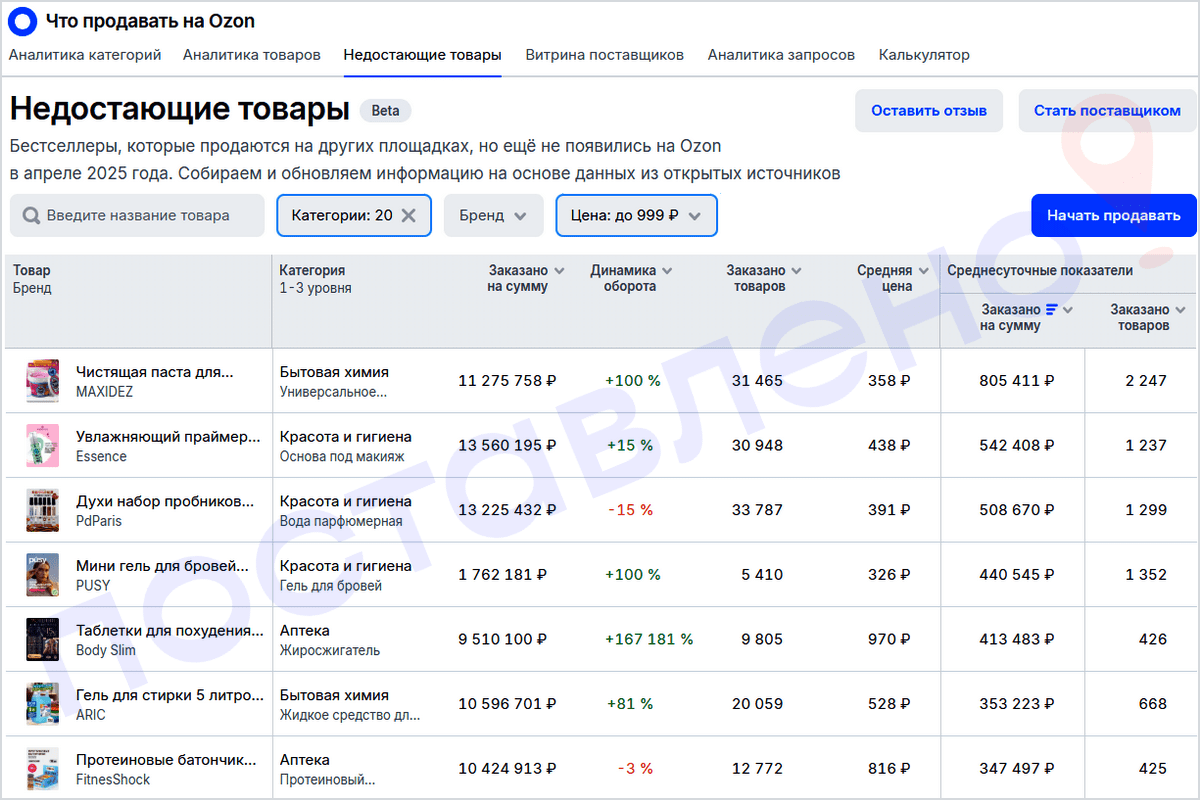This screenshot has height=800, width=1200.
Task: Switch to Аналитика категорий tab
Action: [x=85, y=55]
